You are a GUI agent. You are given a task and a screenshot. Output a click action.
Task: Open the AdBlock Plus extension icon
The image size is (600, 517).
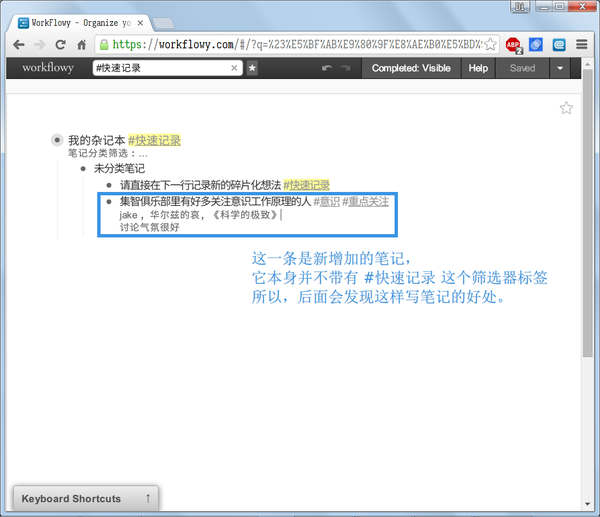point(514,45)
